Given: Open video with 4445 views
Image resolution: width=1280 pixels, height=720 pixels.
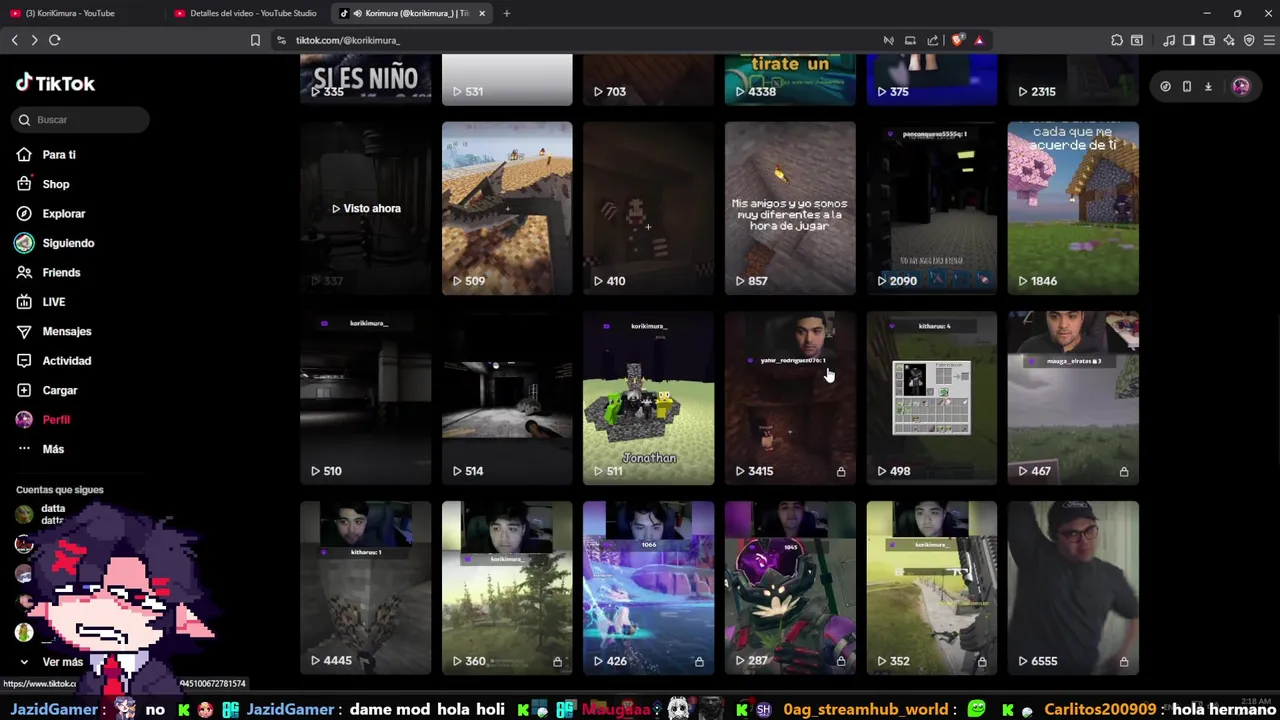Looking at the screenshot, I should pyautogui.click(x=366, y=588).
